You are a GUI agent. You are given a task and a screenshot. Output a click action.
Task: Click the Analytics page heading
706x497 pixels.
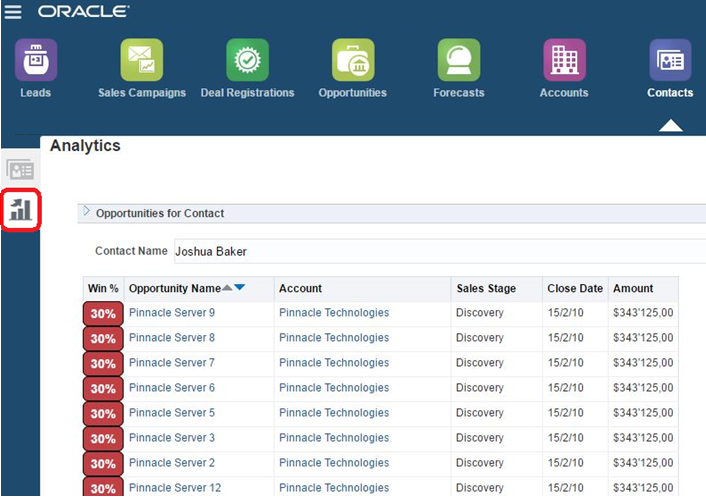(85, 146)
